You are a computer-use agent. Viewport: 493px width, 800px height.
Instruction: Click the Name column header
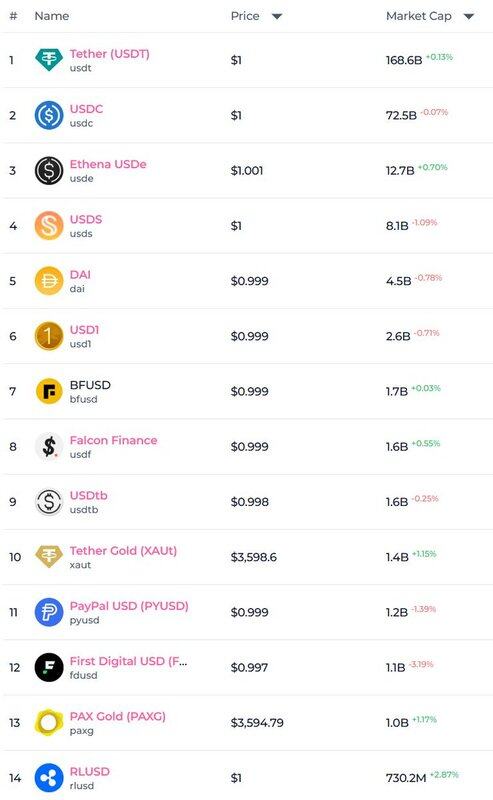pos(52,16)
